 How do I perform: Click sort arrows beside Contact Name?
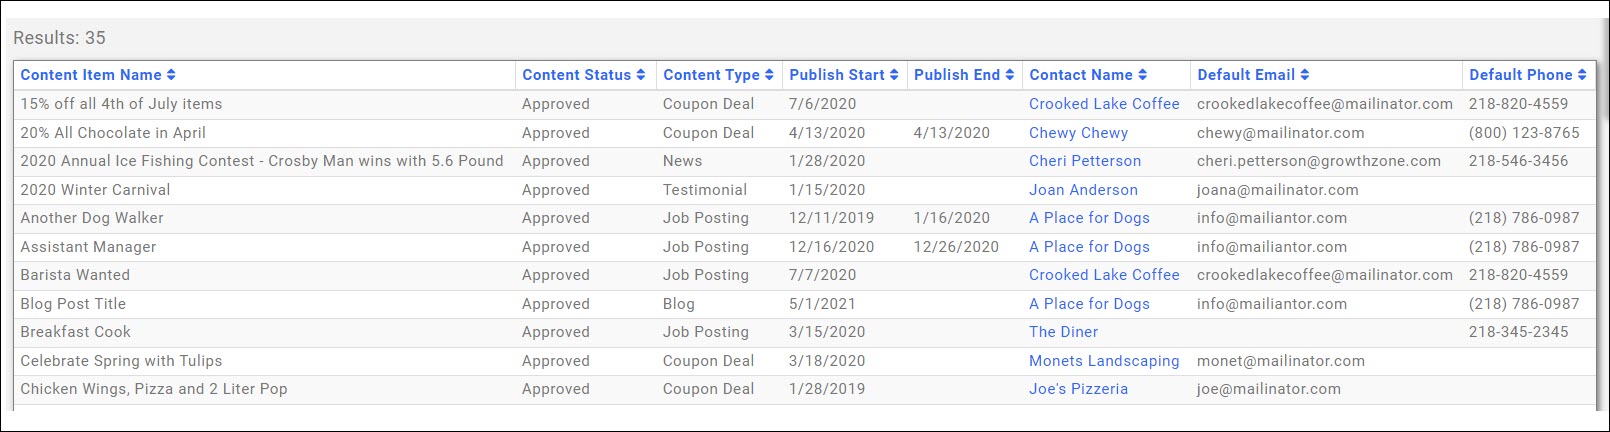pos(1143,75)
